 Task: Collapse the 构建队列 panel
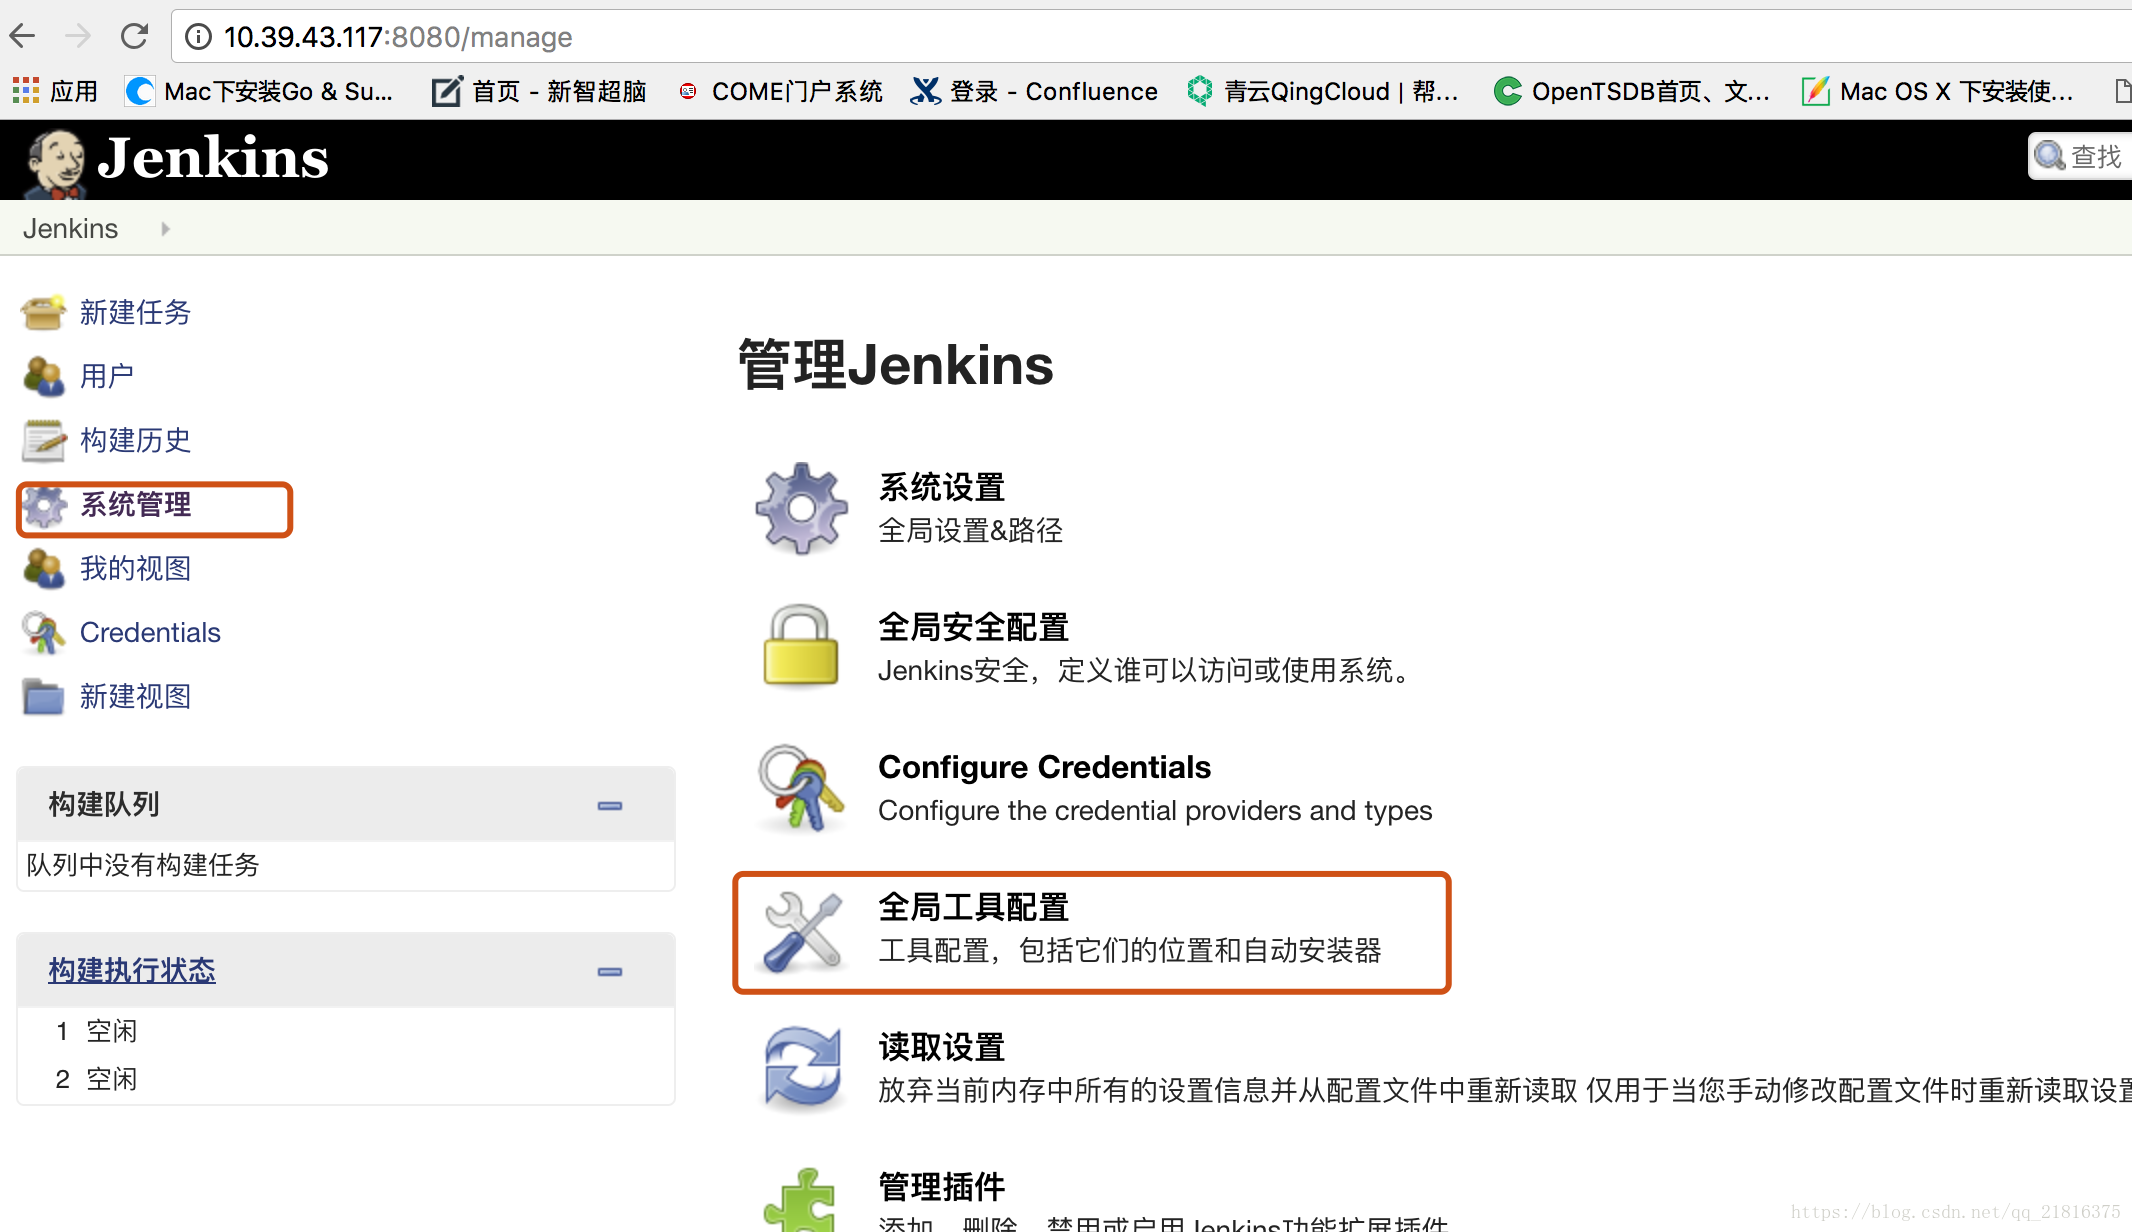610,805
